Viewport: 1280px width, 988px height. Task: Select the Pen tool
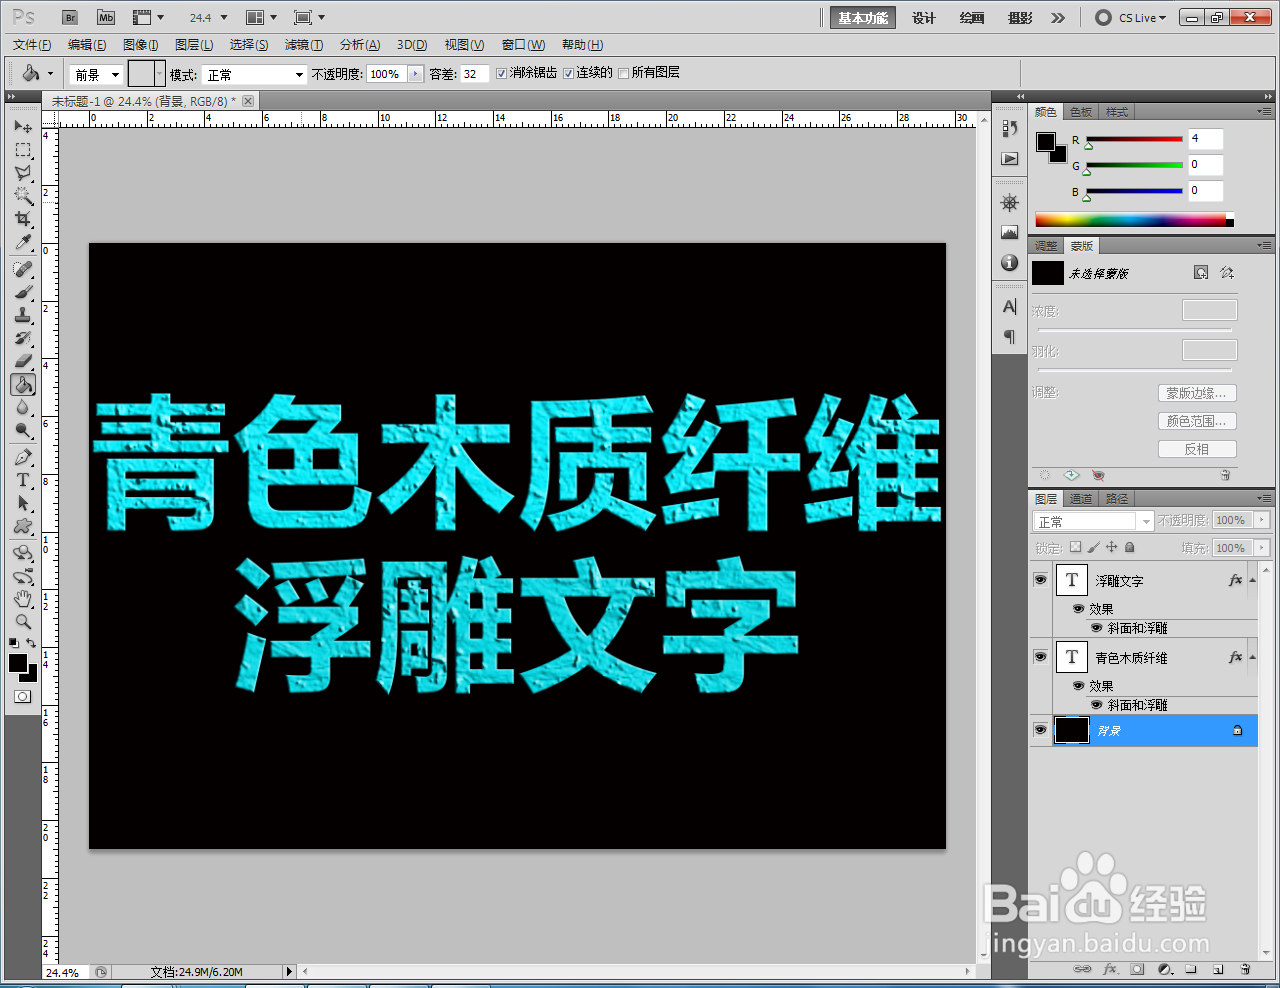pyautogui.click(x=22, y=456)
